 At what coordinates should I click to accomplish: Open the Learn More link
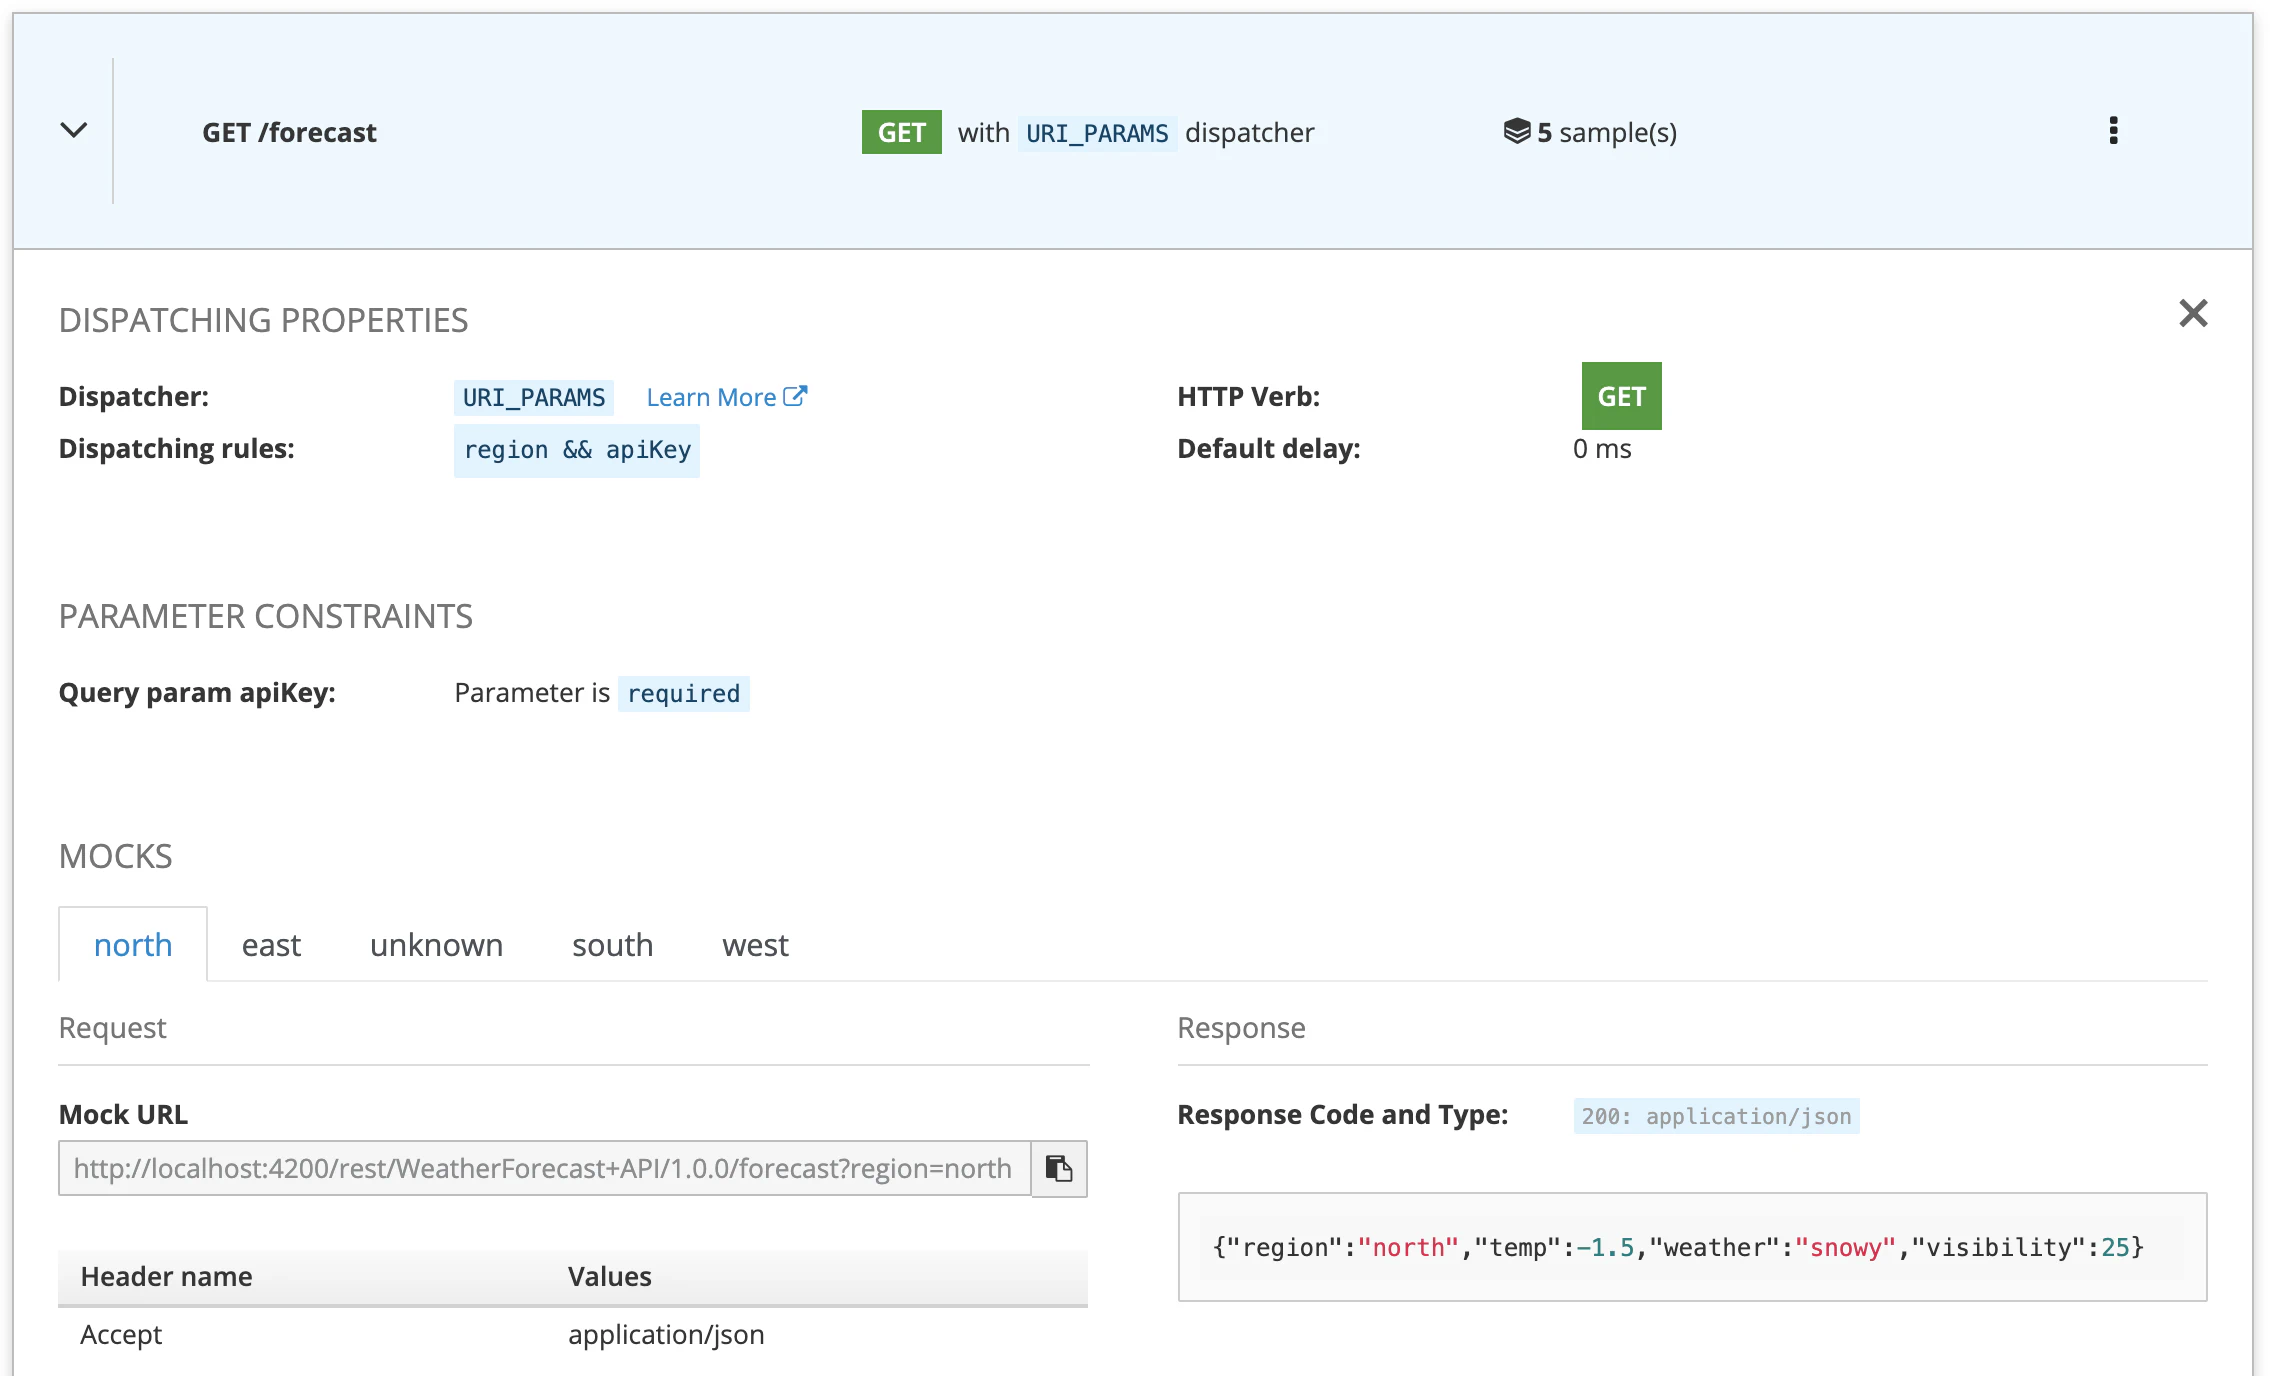coord(711,398)
